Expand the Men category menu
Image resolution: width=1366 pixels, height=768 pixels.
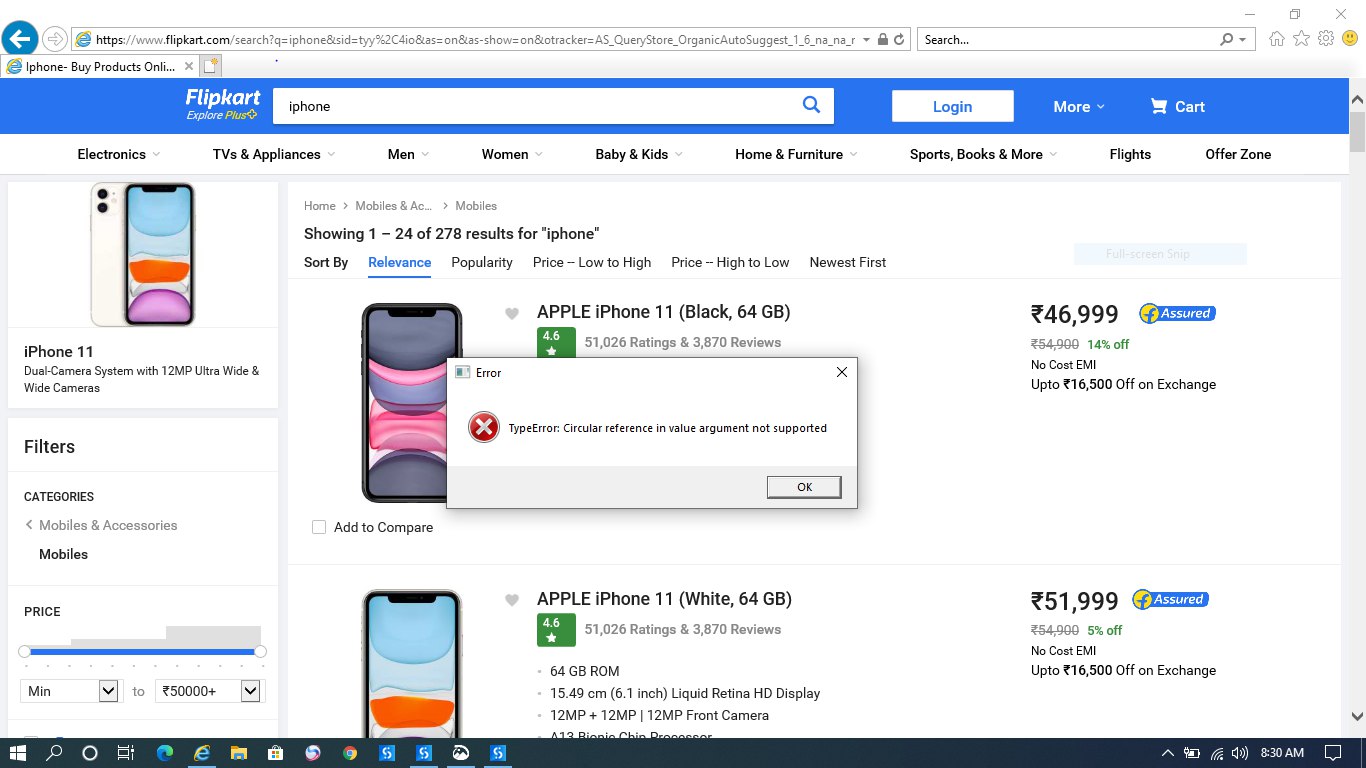408,154
